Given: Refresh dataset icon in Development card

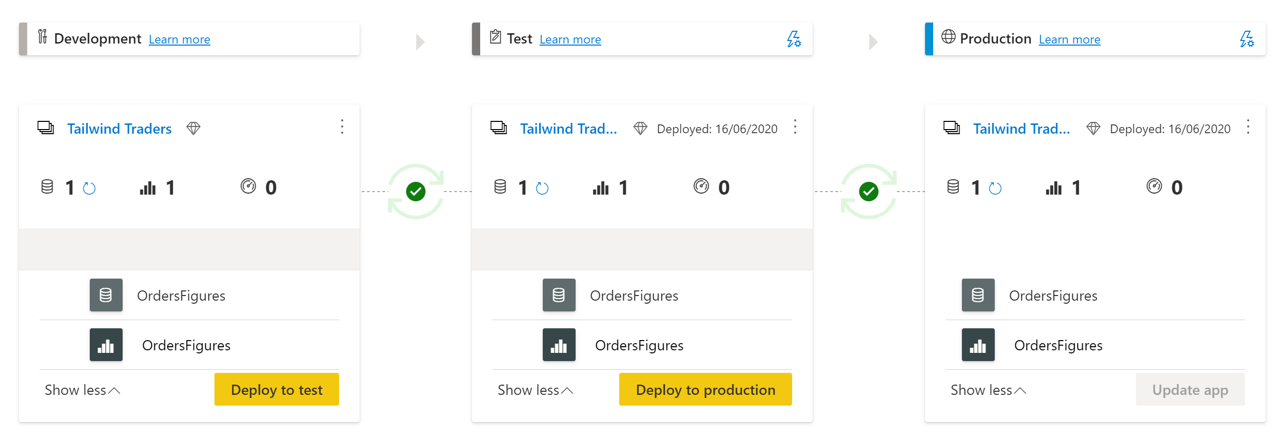Looking at the screenshot, I should [89, 188].
